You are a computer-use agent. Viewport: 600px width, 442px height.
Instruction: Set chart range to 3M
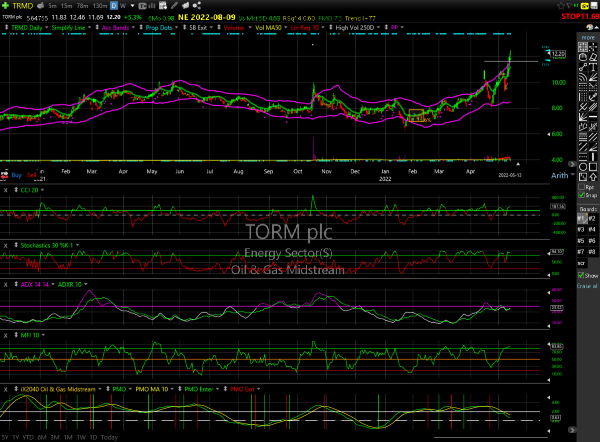pyautogui.click(x=55, y=437)
